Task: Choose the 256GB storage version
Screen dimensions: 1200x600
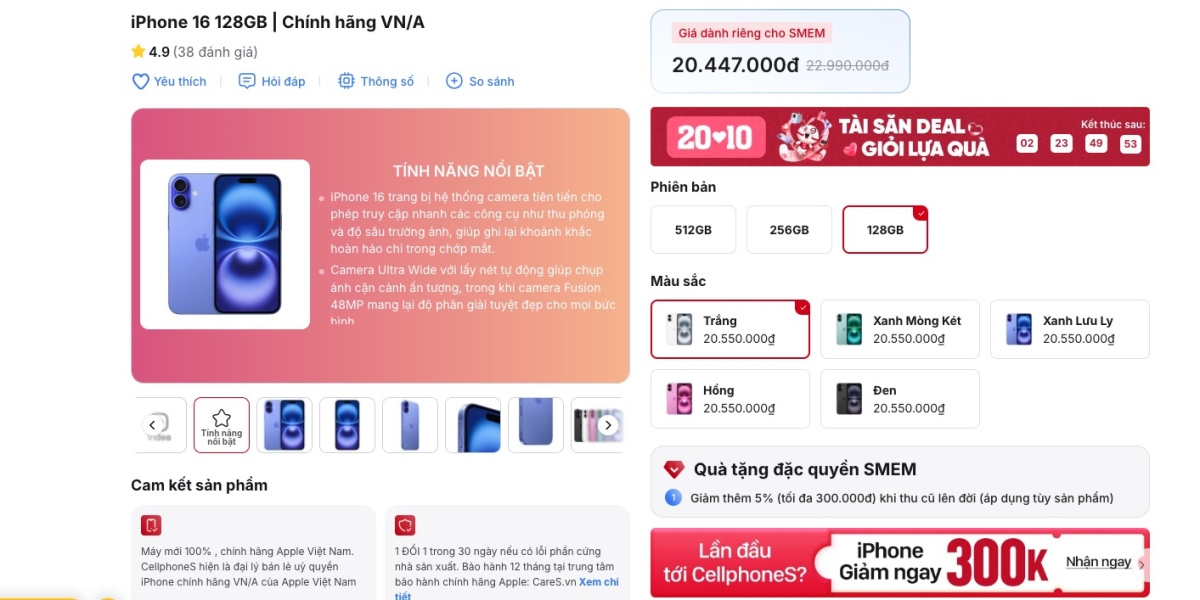Action: click(789, 230)
